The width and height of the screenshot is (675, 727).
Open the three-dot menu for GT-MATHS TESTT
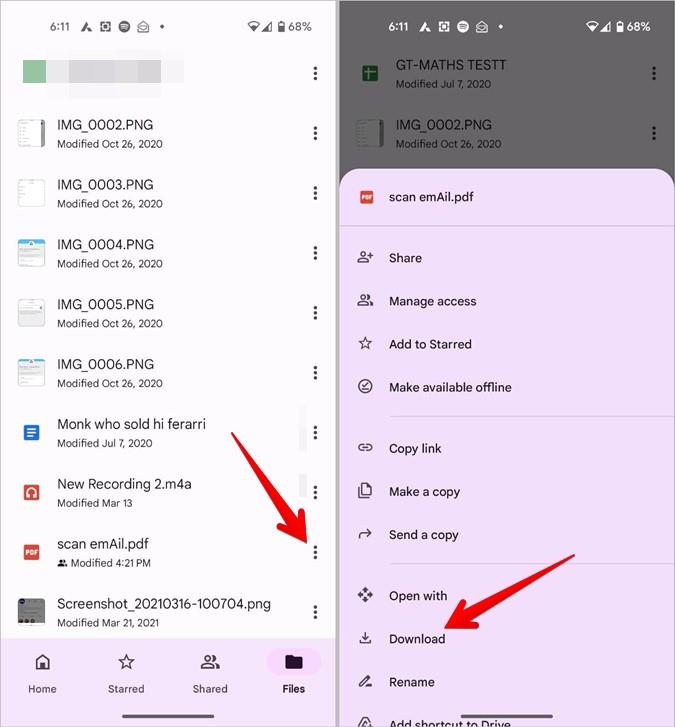[x=654, y=73]
